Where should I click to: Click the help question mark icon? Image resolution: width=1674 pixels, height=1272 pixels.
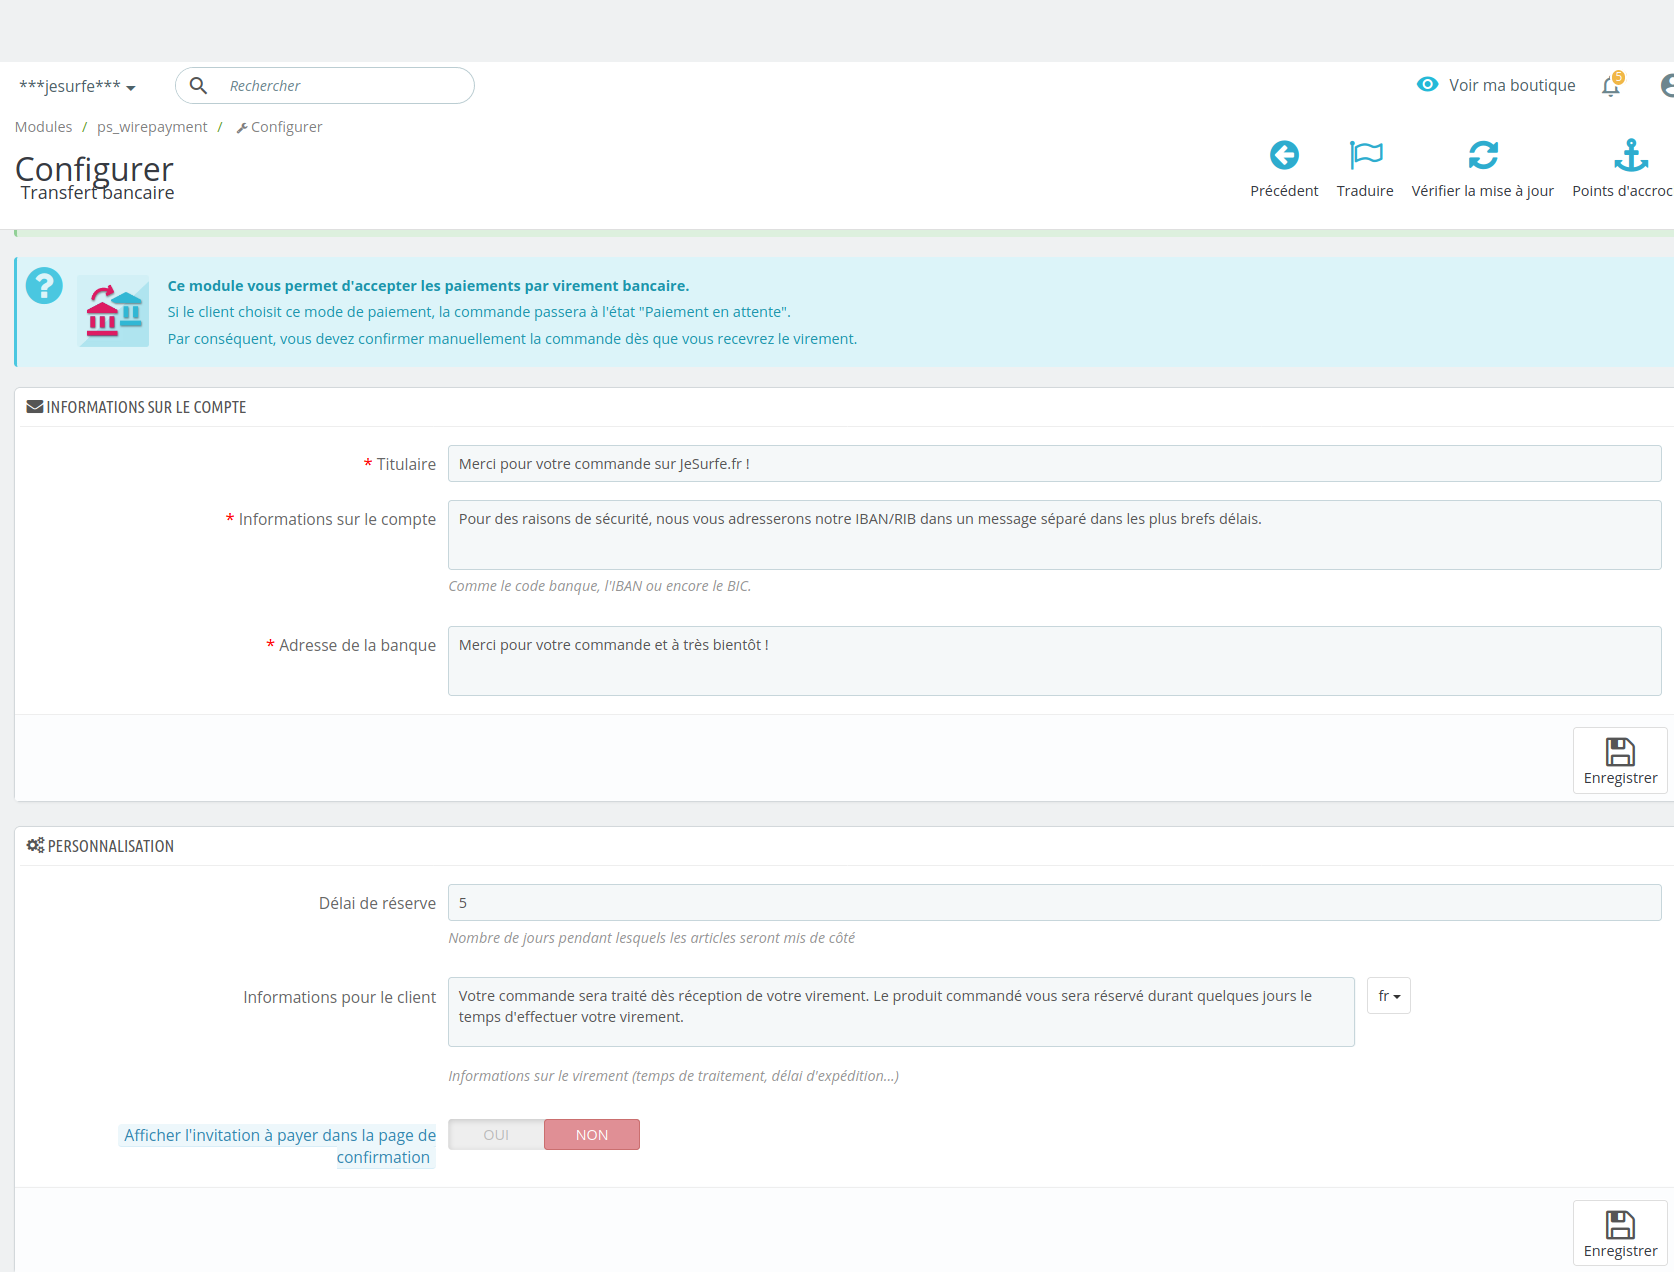coord(44,286)
